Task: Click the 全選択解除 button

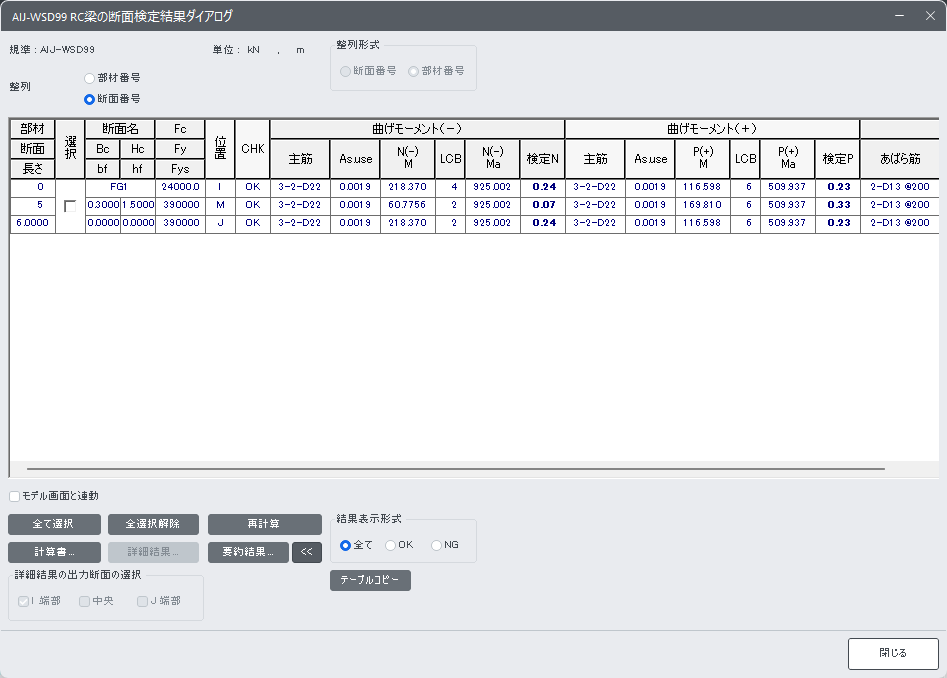Action: [153, 524]
